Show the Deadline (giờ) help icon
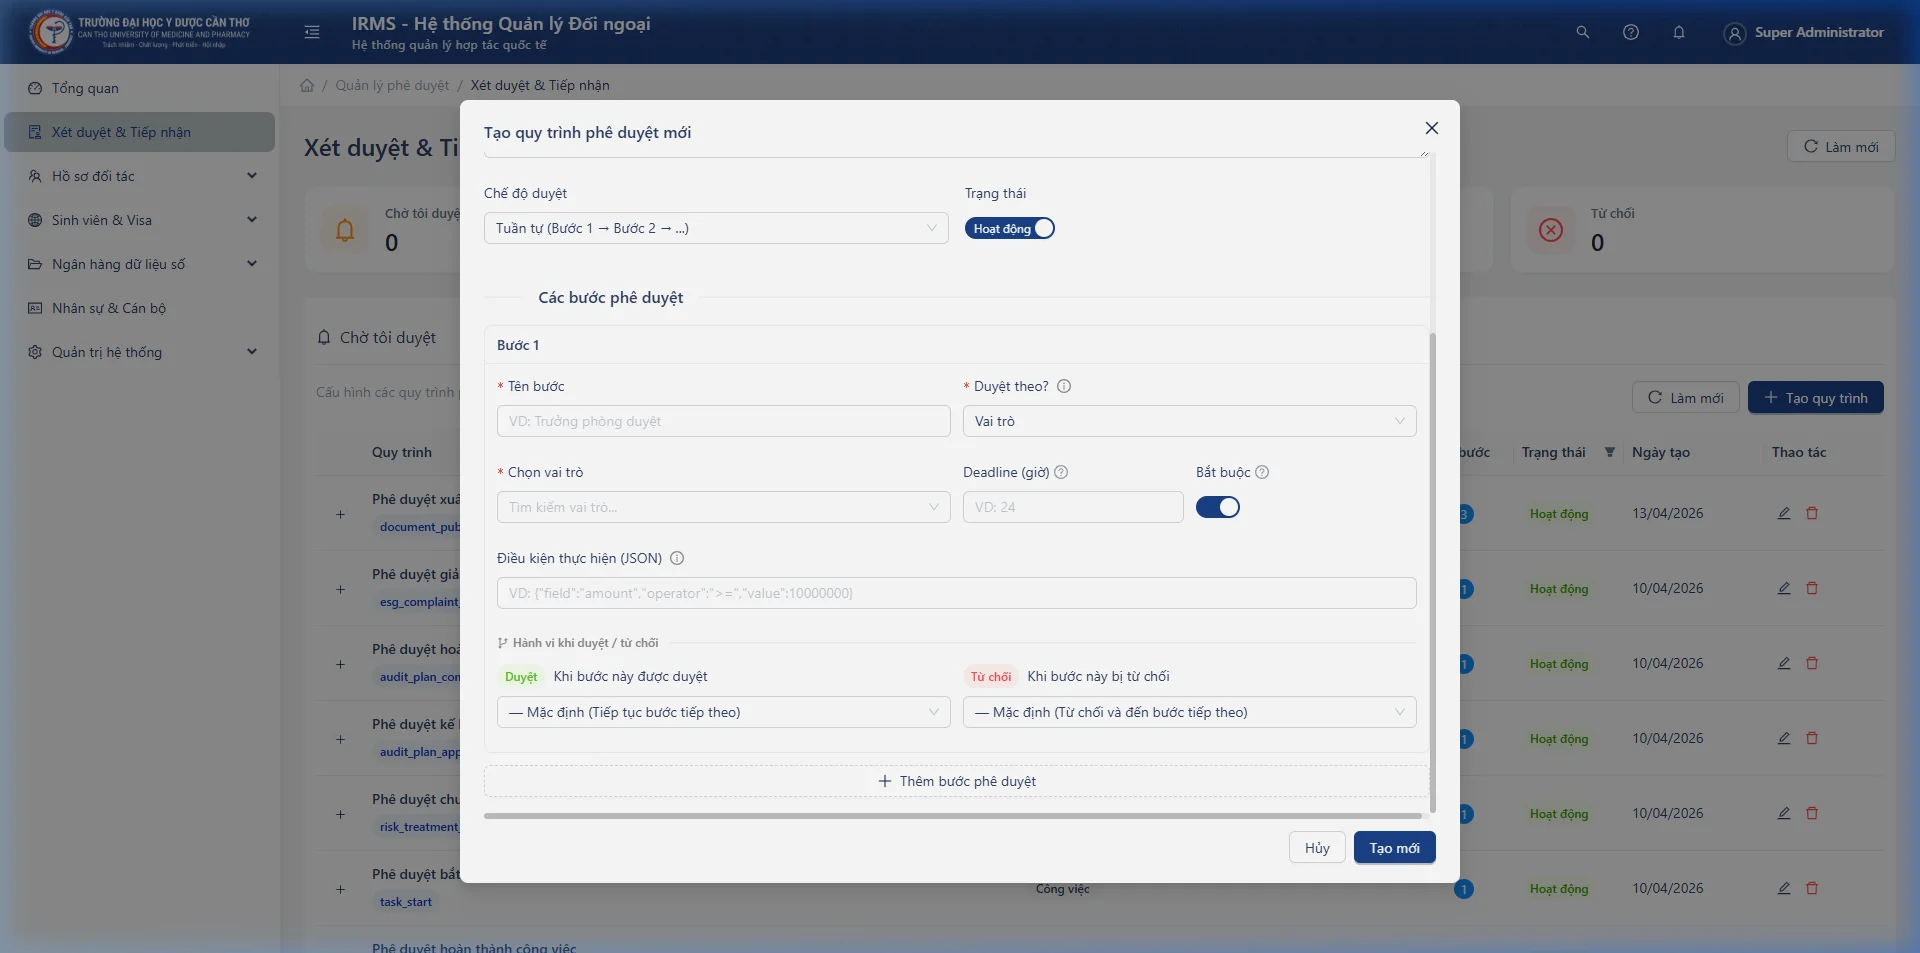Viewport: 1920px width, 953px height. (1061, 472)
